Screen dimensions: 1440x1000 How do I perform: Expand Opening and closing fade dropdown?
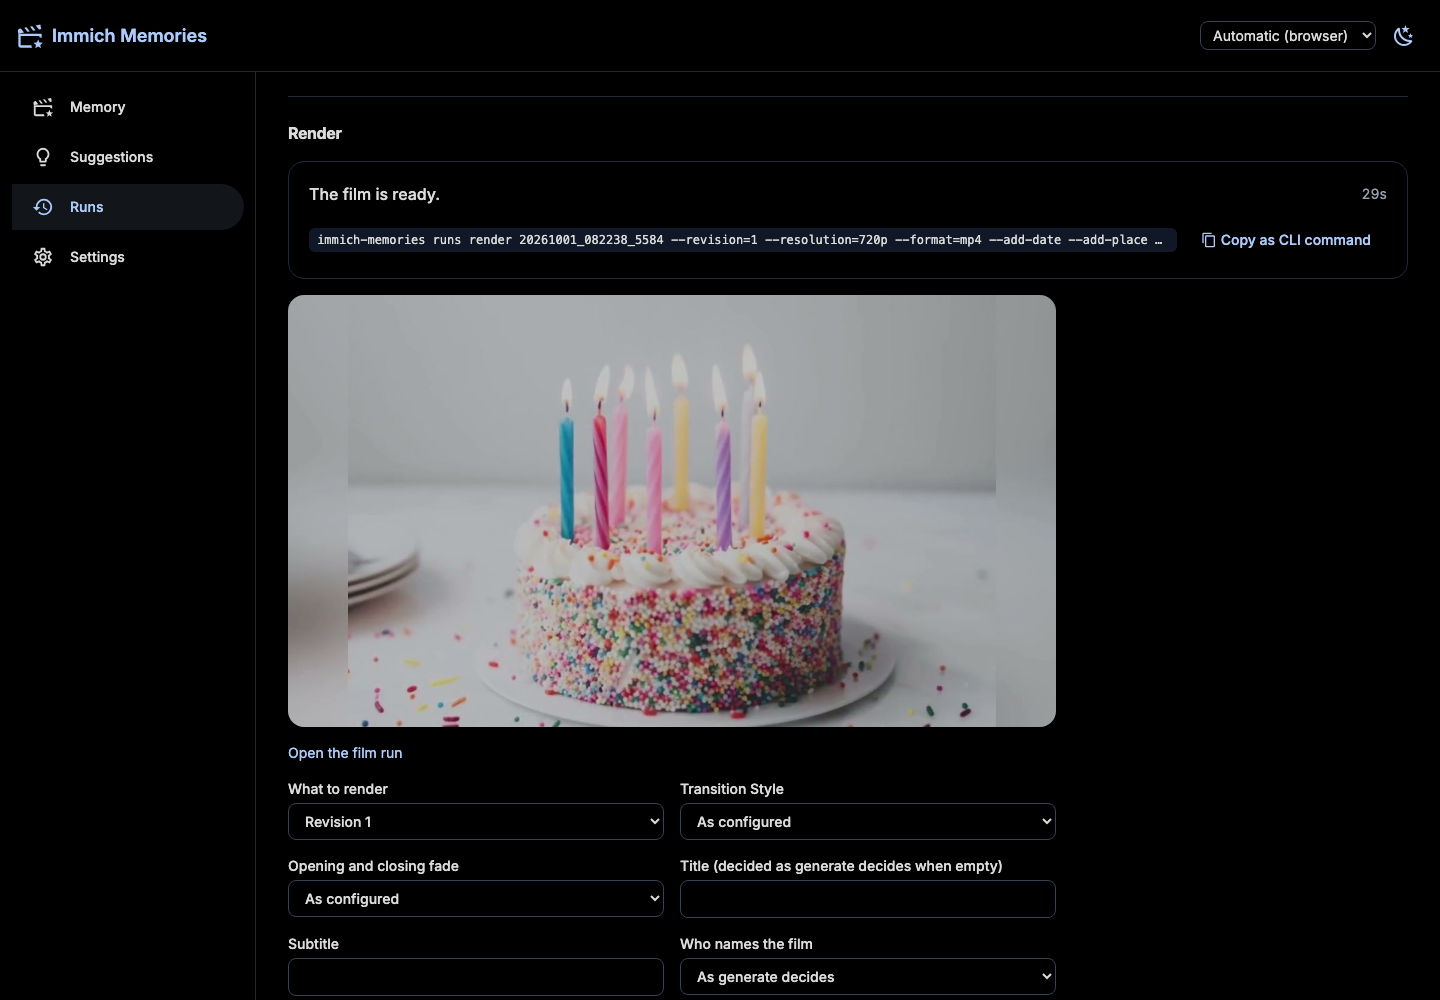[x=476, y=899]
